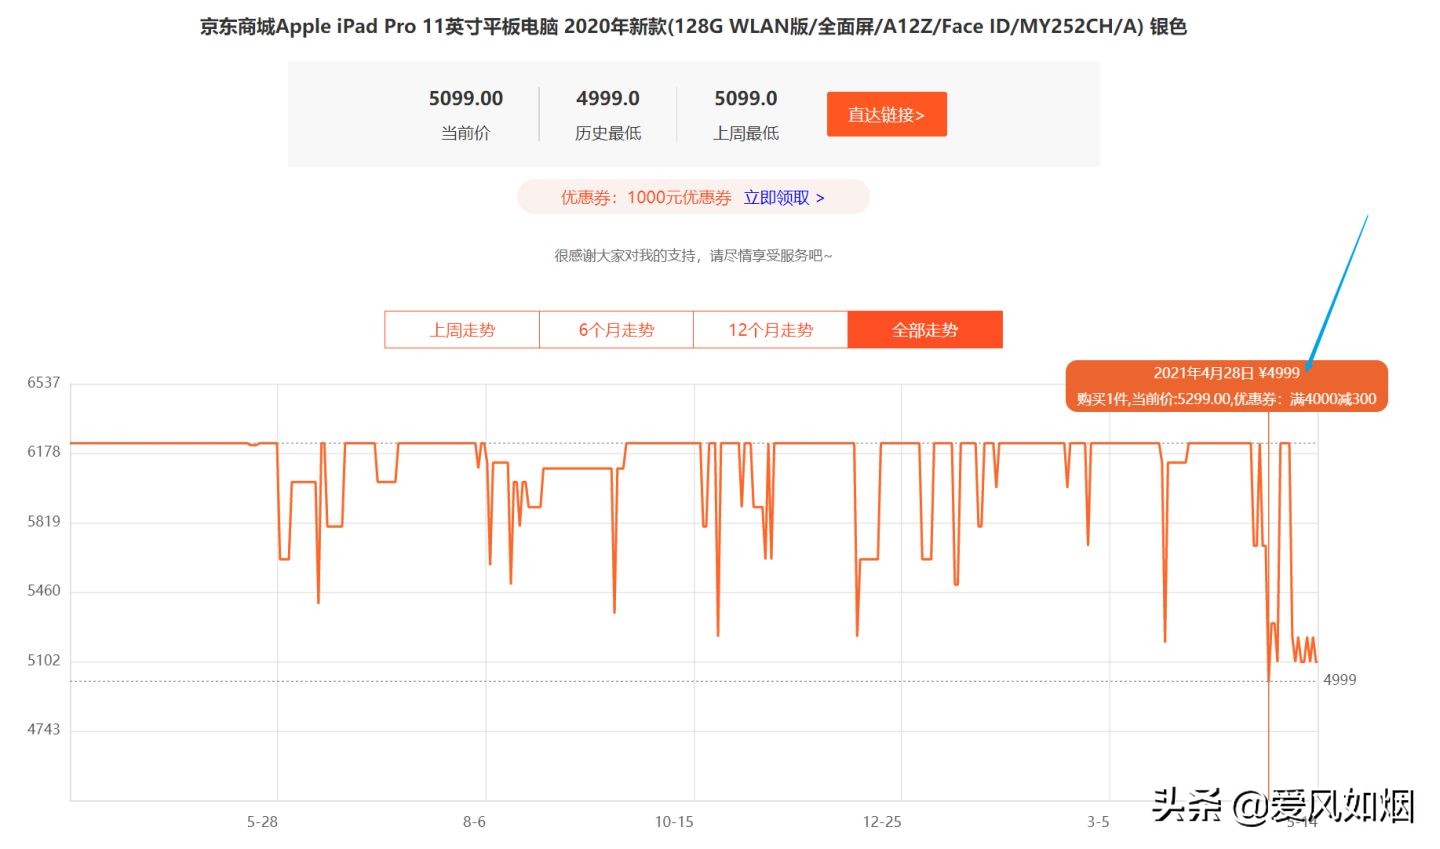1440x849 pixels.
Task: Open the 12个月走势 tab
Action: pyautogui.click(x=770, y=330)
